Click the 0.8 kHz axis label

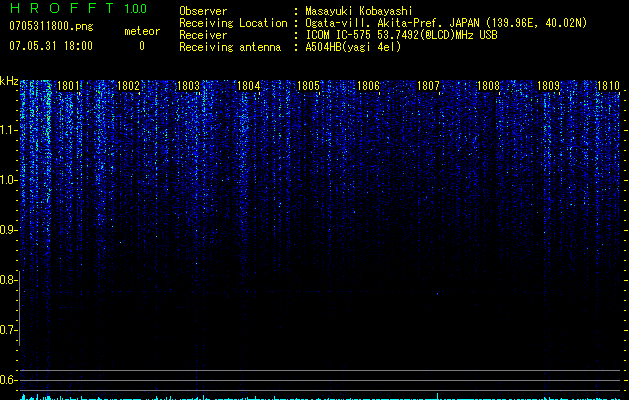point(7,280)
